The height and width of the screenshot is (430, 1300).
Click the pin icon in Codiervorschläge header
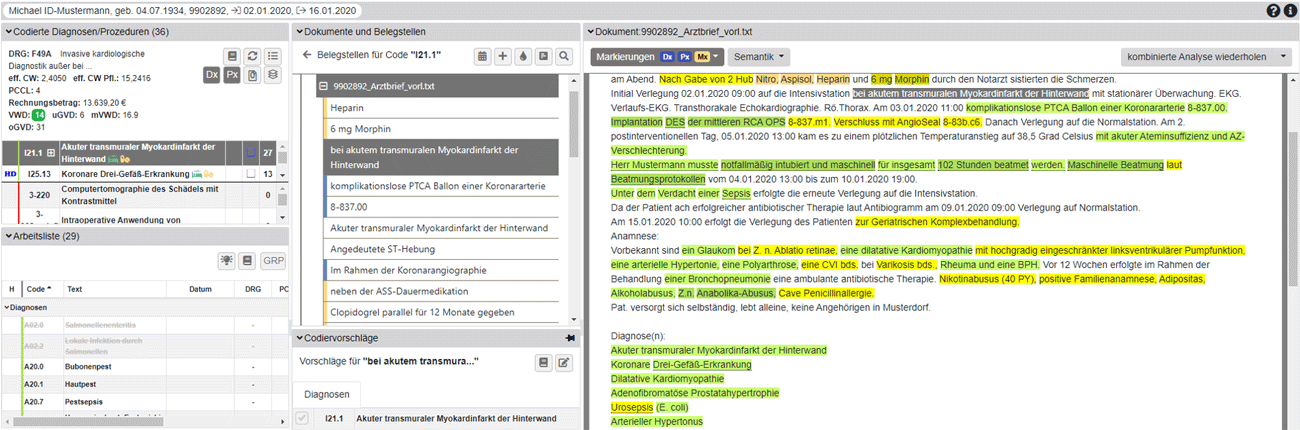coord(571,338)
